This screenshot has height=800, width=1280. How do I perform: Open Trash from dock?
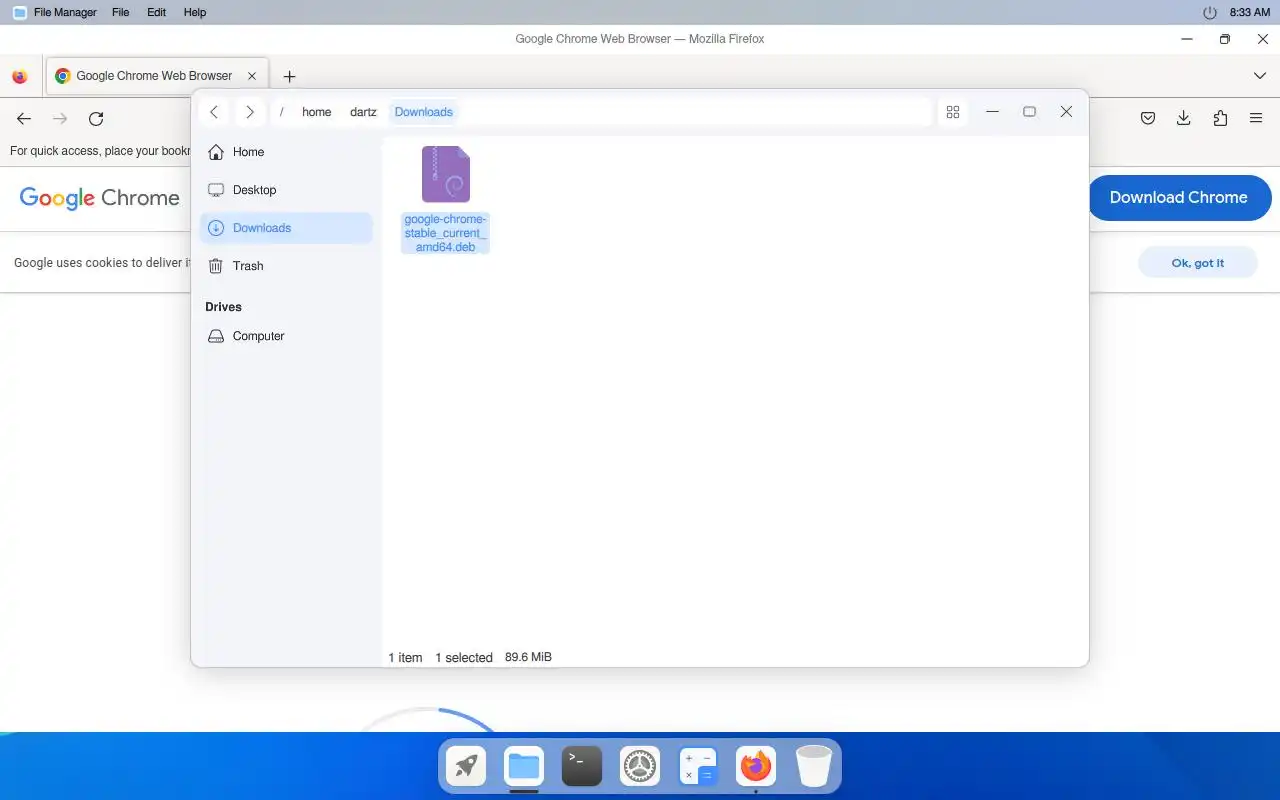(814, 767)
